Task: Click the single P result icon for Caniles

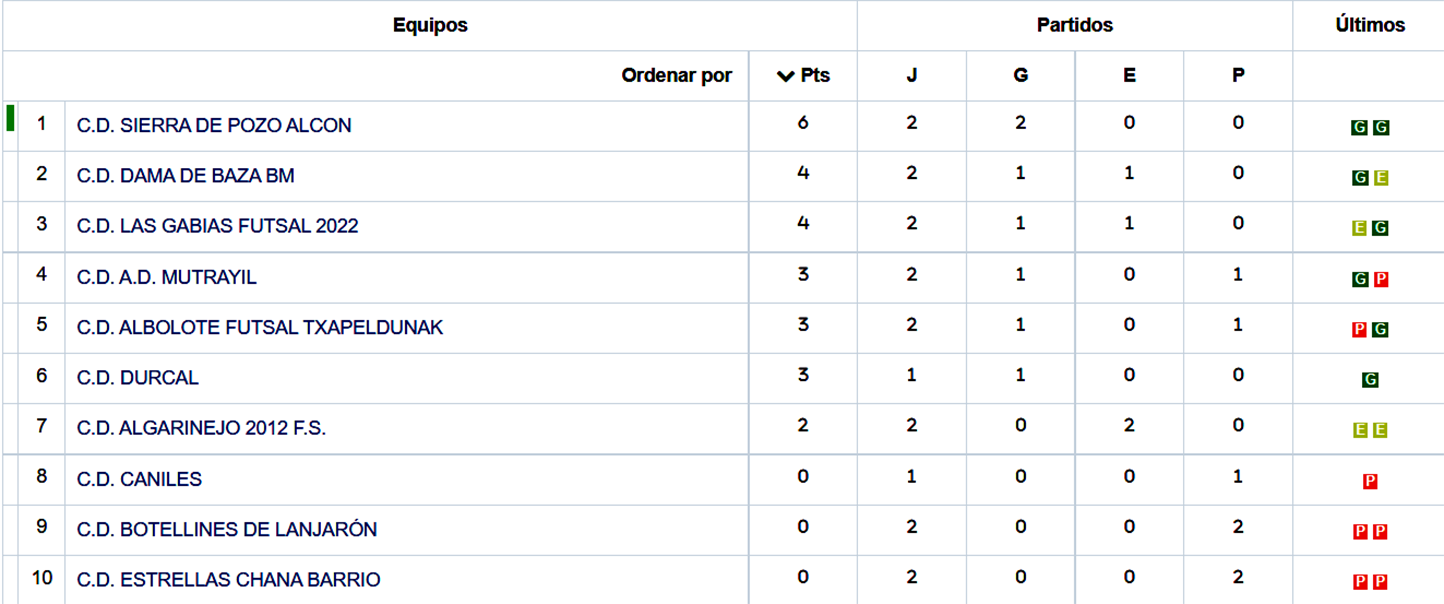Action: point(1370,481)
